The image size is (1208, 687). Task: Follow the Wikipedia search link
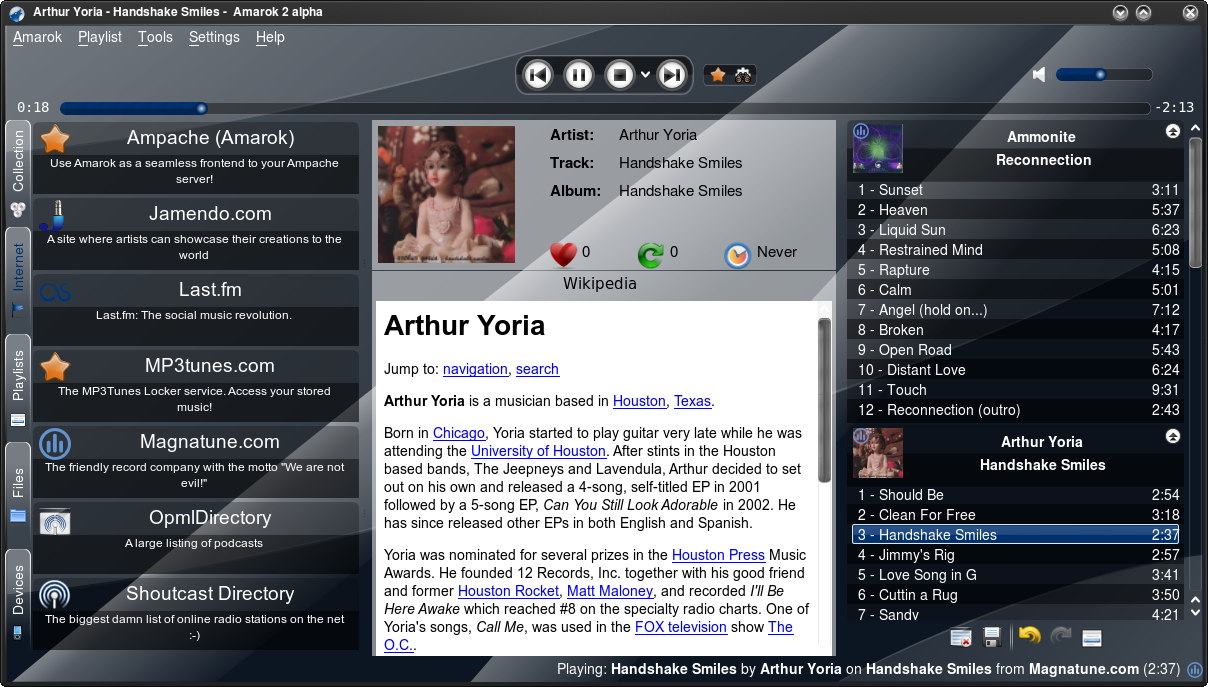(x=537, y=369)
